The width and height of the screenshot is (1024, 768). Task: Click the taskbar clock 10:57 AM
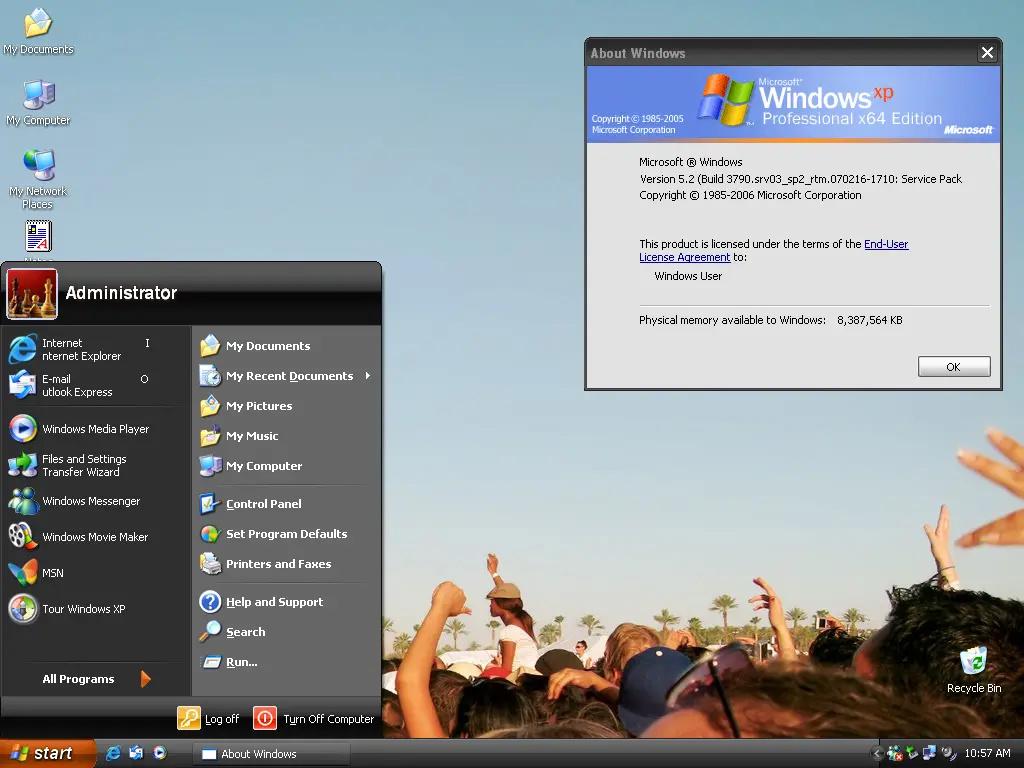tap(987, 754)
